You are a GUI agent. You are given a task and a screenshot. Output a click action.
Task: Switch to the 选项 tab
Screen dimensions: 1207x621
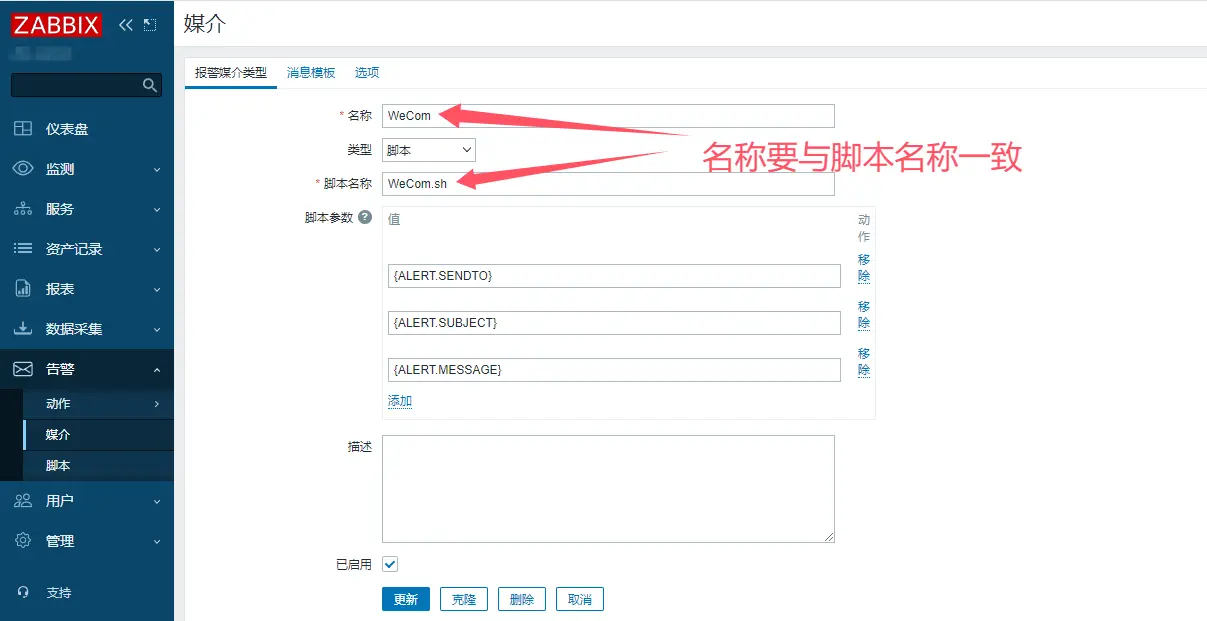pos(367,73)
